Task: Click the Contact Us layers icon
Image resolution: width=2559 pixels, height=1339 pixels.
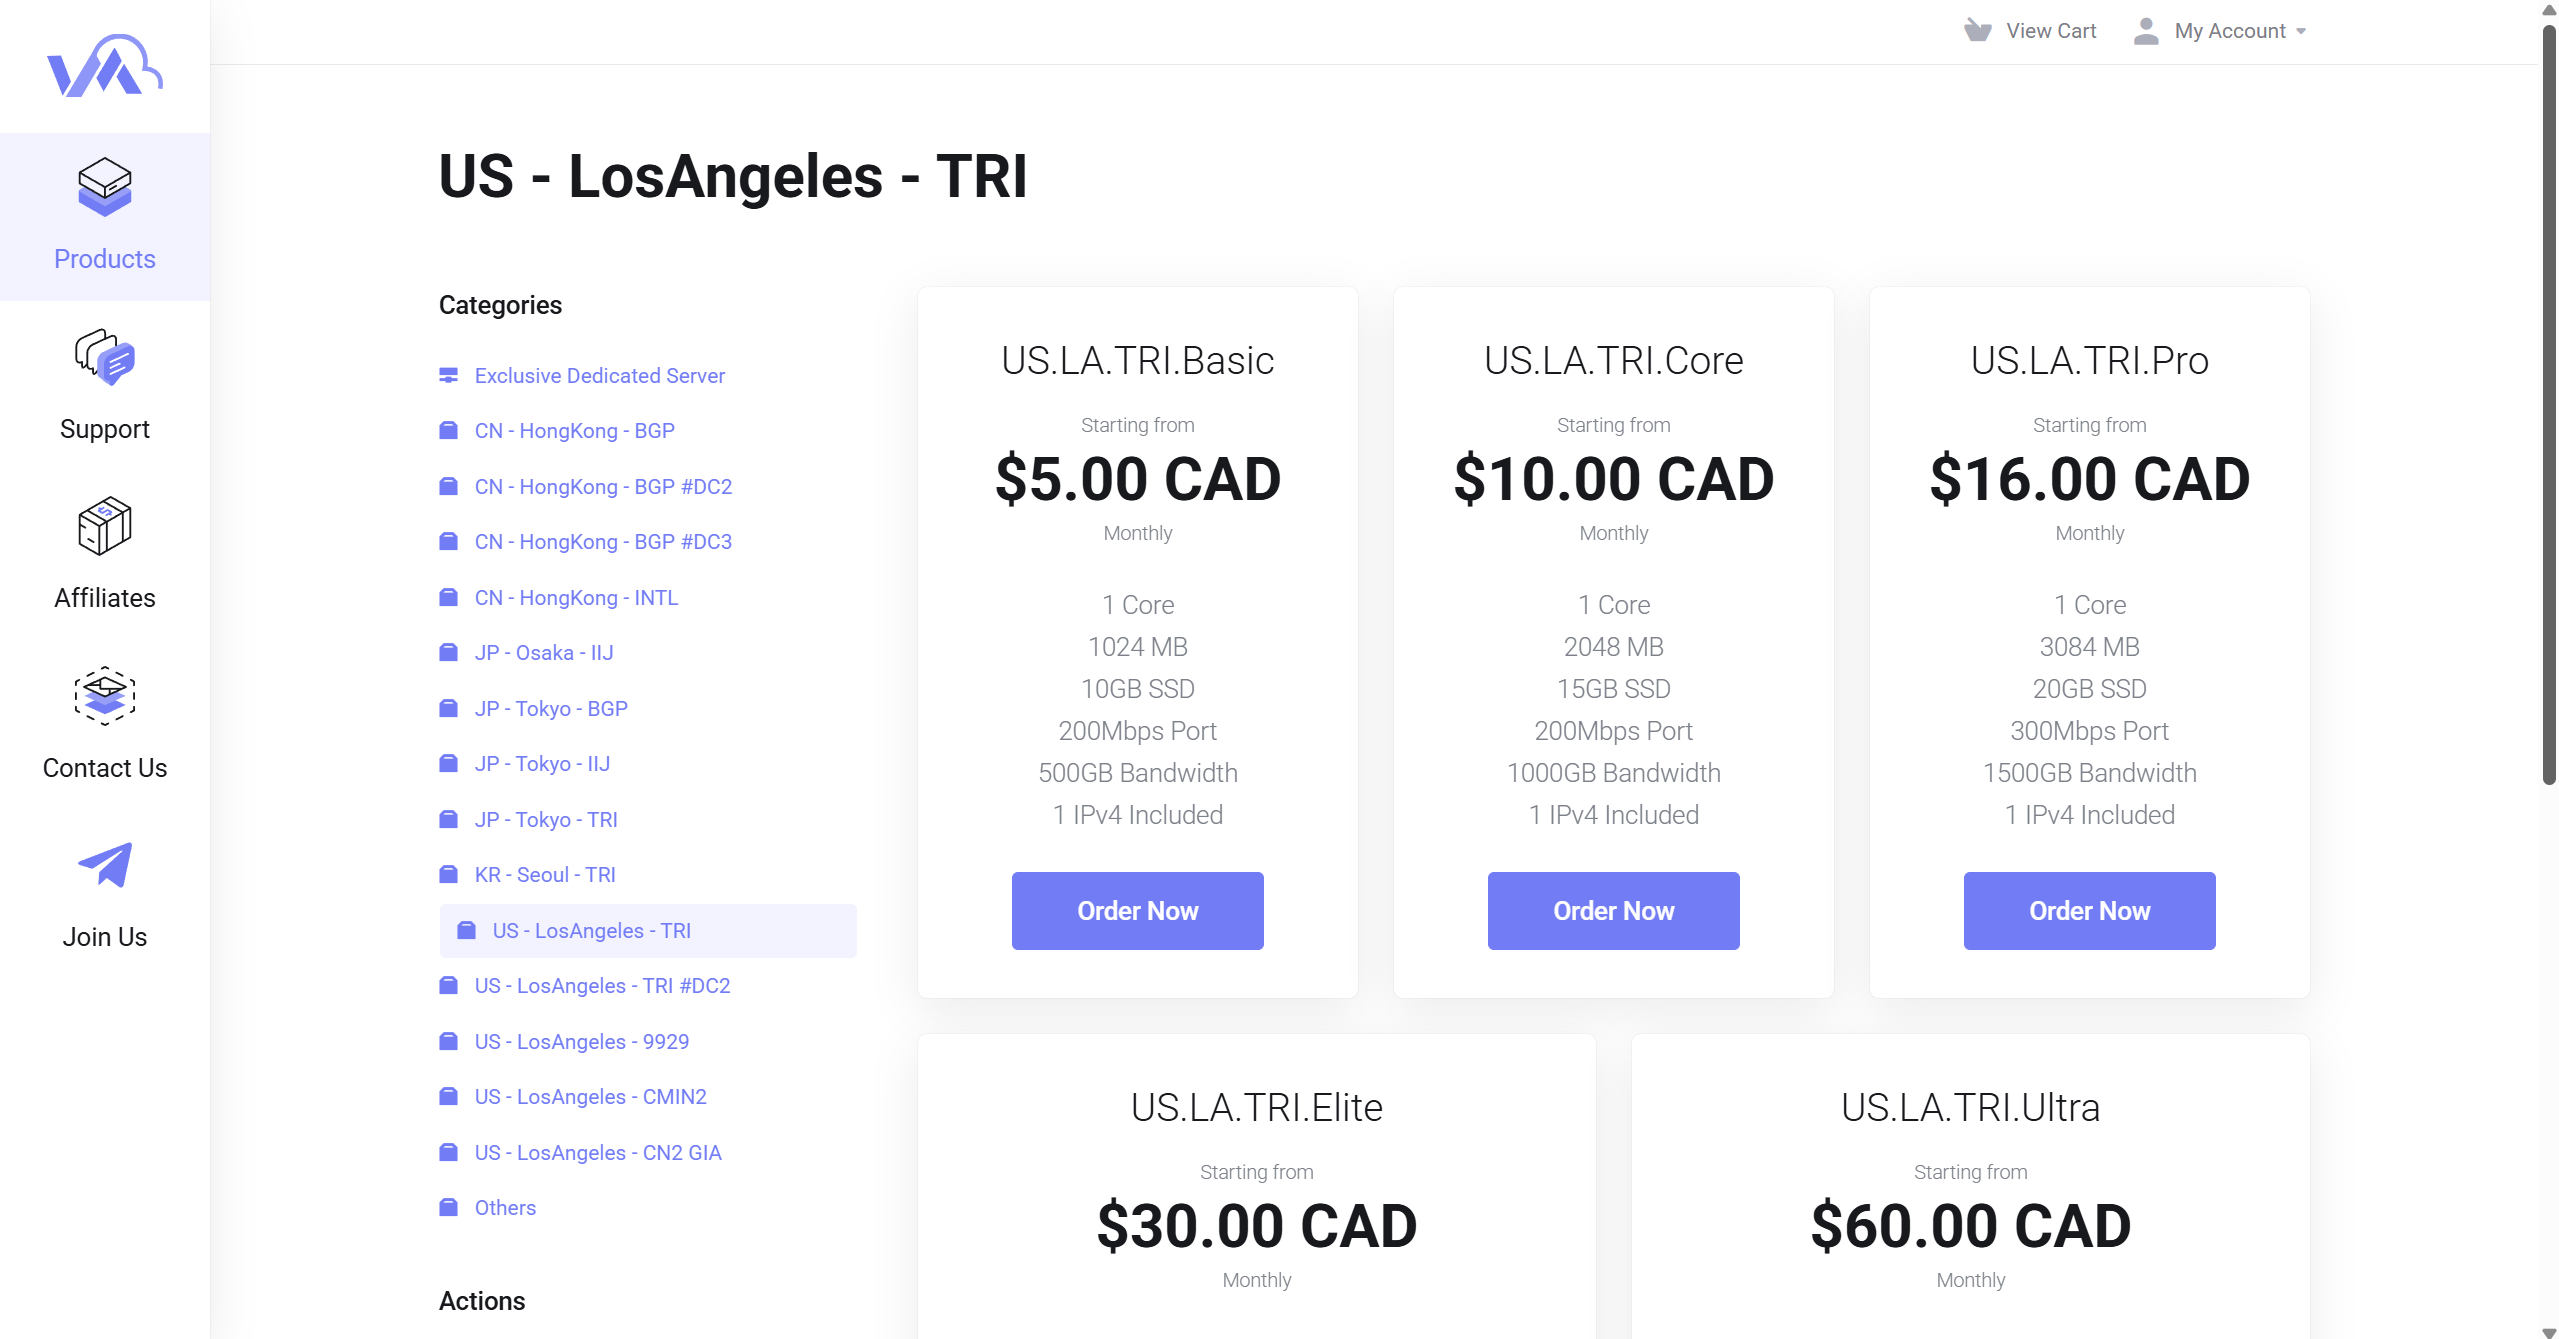Action: pyautogui.click(x=104, y=695)
